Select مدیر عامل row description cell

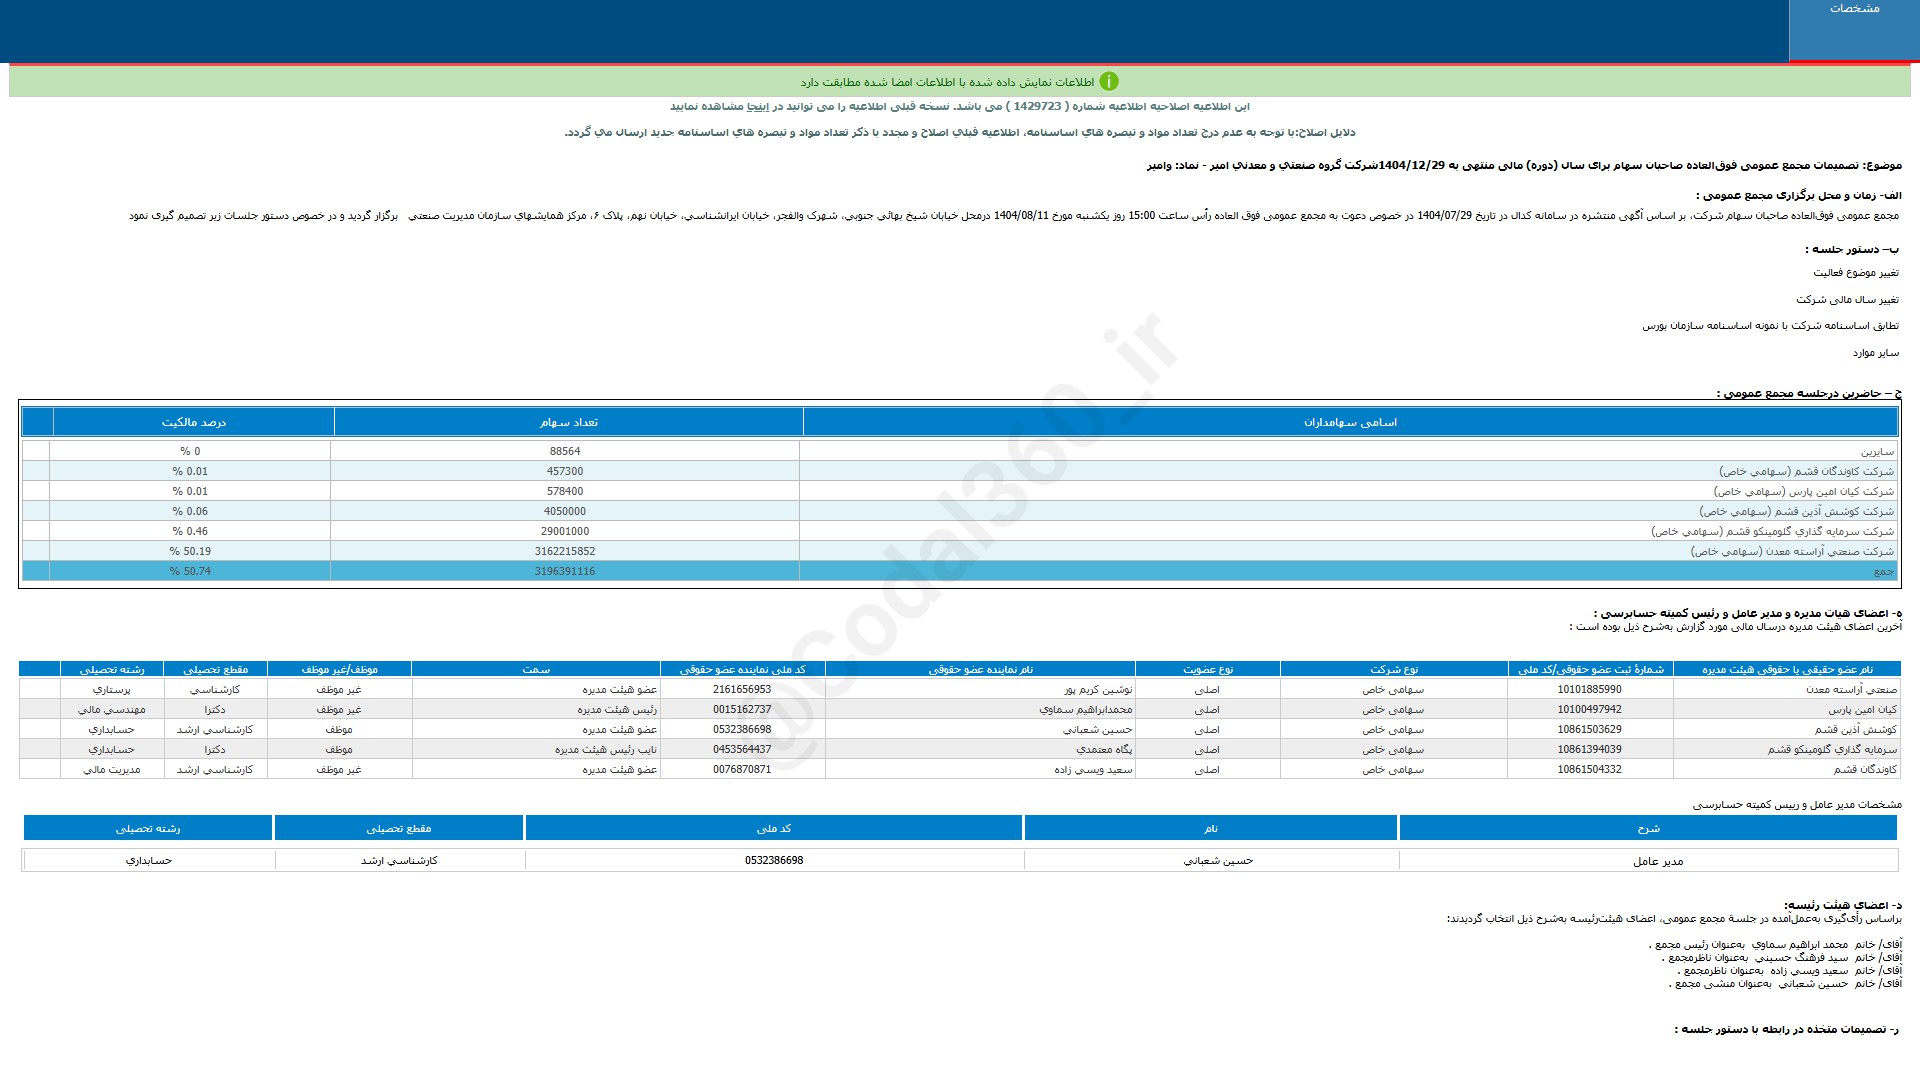coord(1657,862)
